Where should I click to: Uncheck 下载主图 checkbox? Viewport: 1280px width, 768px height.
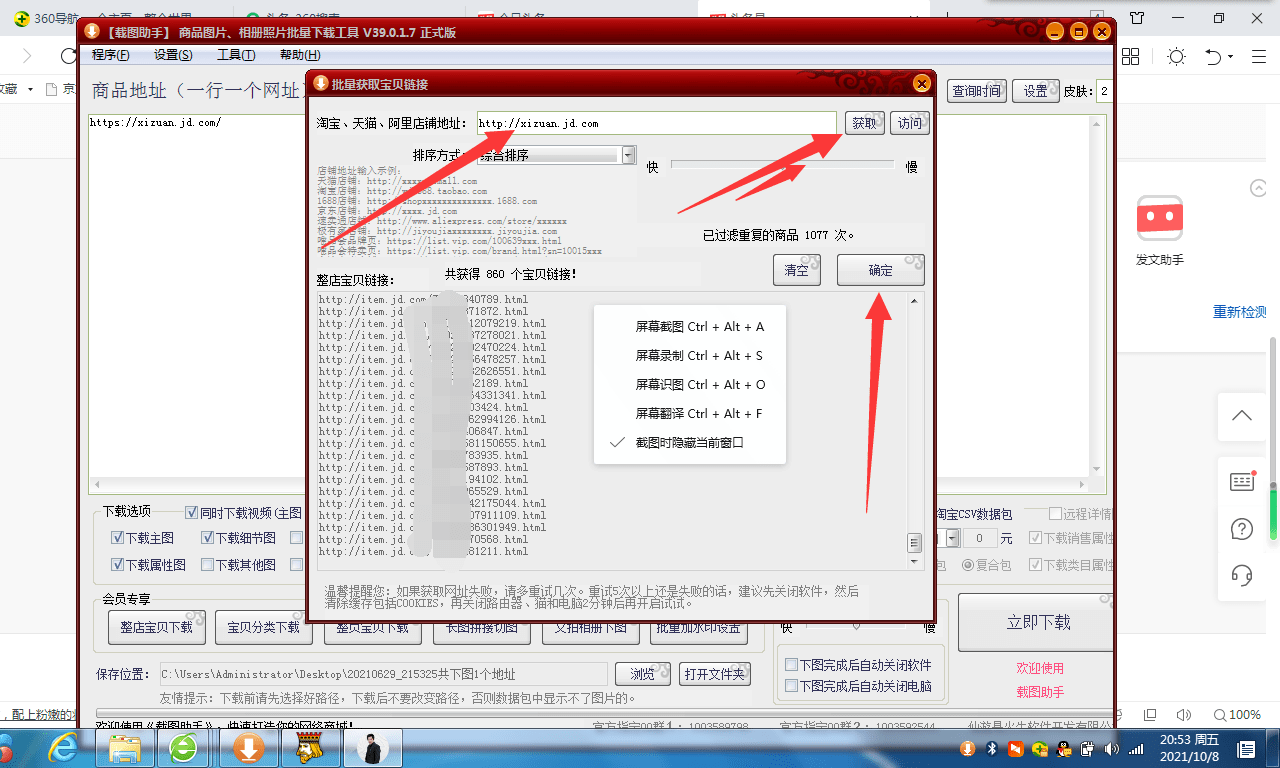click(x=117, y=538)
